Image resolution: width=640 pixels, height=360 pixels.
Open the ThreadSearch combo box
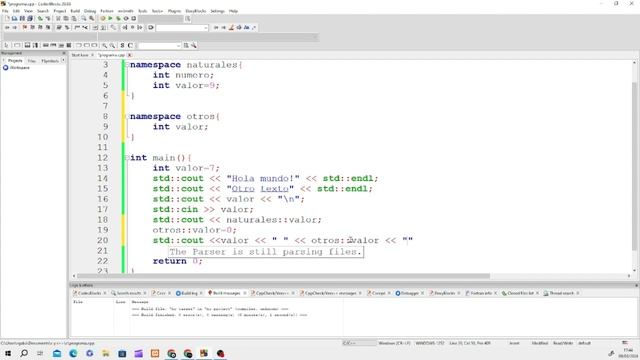(x=160, y=45)
